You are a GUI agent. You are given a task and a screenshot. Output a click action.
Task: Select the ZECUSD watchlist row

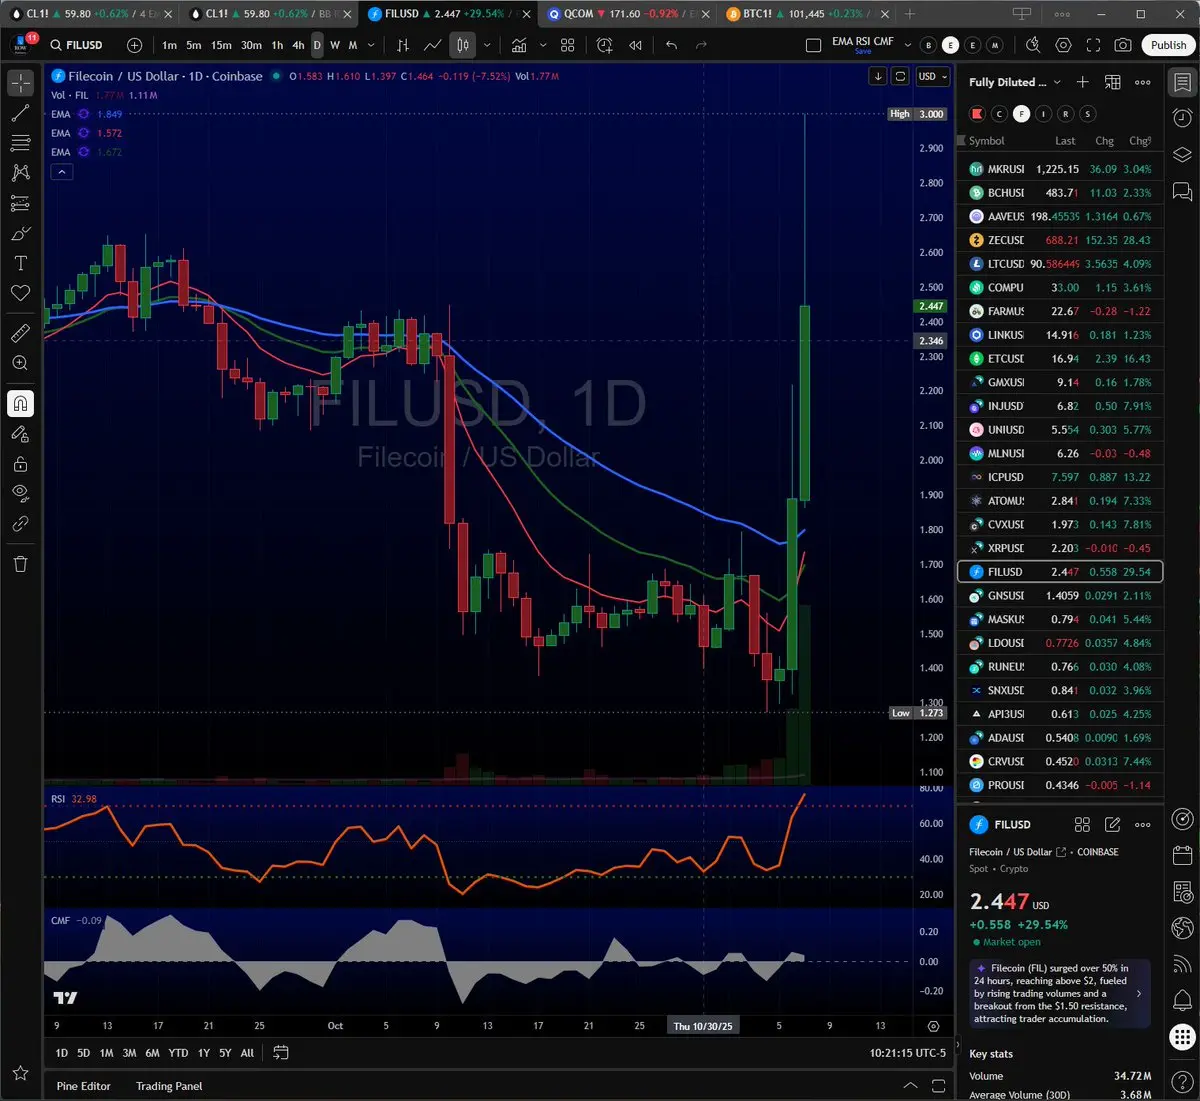tap(1060, 240)
